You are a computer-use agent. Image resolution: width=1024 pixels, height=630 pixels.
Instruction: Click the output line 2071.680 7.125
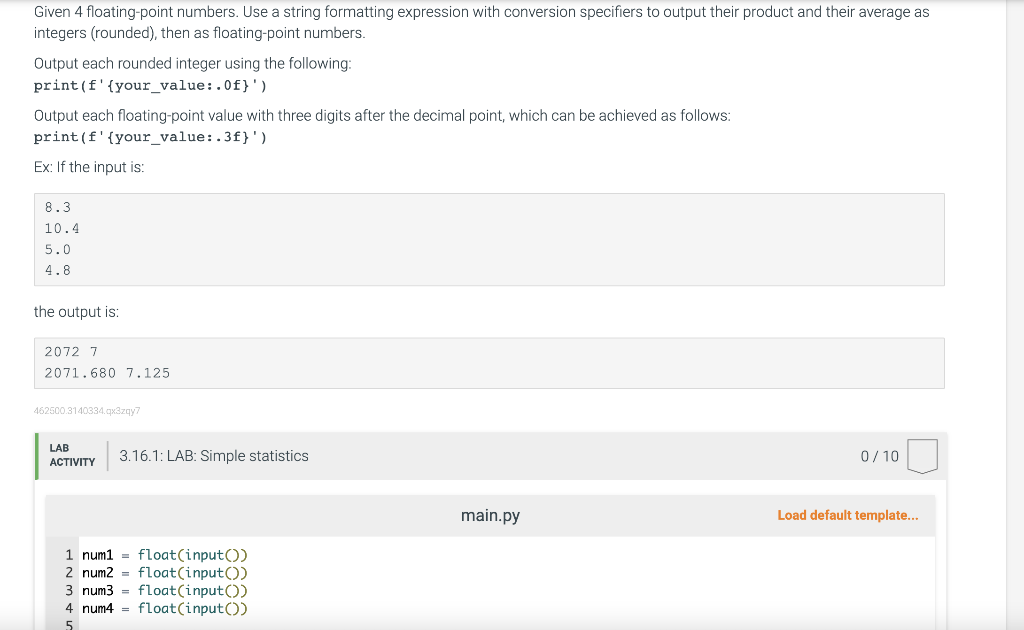(x=107, y=373)
